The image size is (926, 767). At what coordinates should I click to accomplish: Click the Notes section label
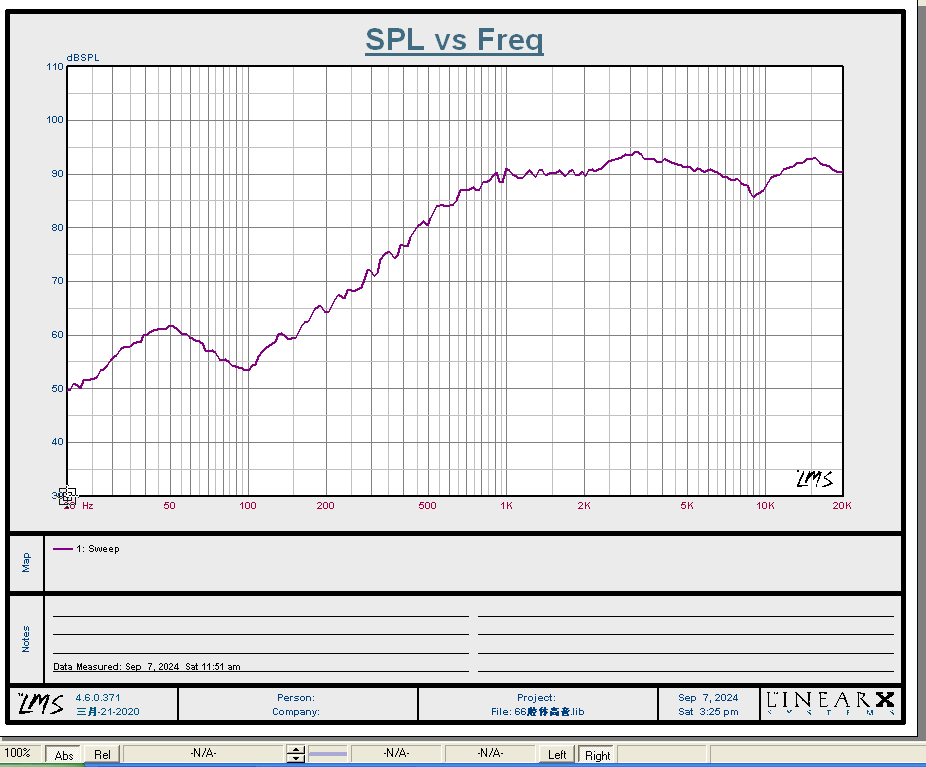(26, 639)
